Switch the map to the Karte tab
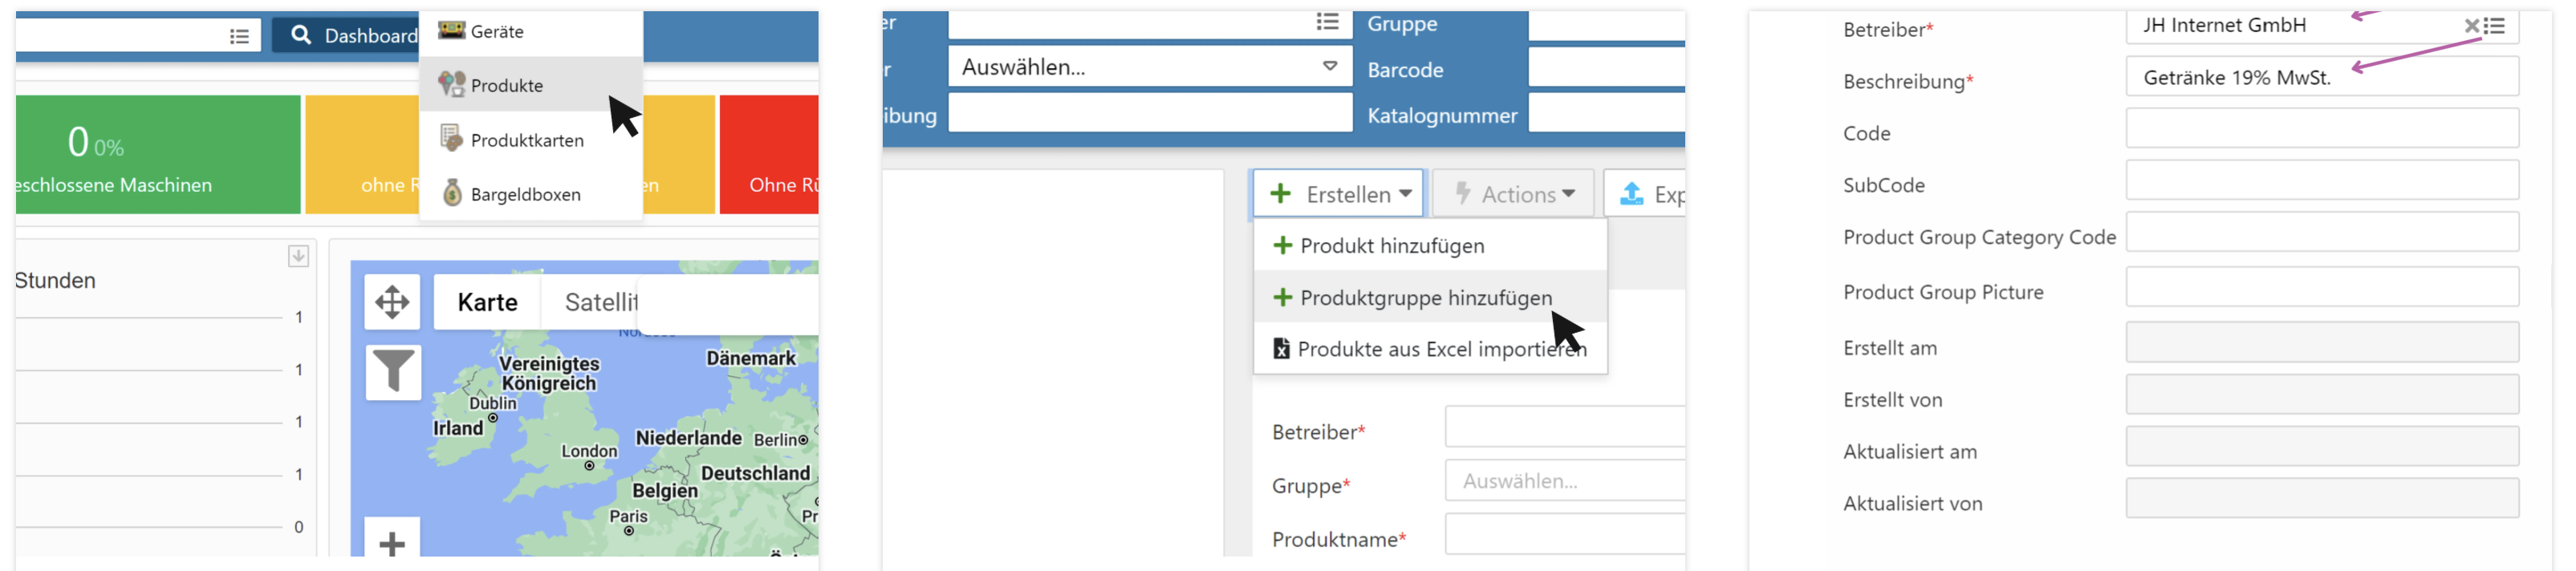Image resolution: width=2576 pixels, height=571 pixels. (x=487, y=302)
